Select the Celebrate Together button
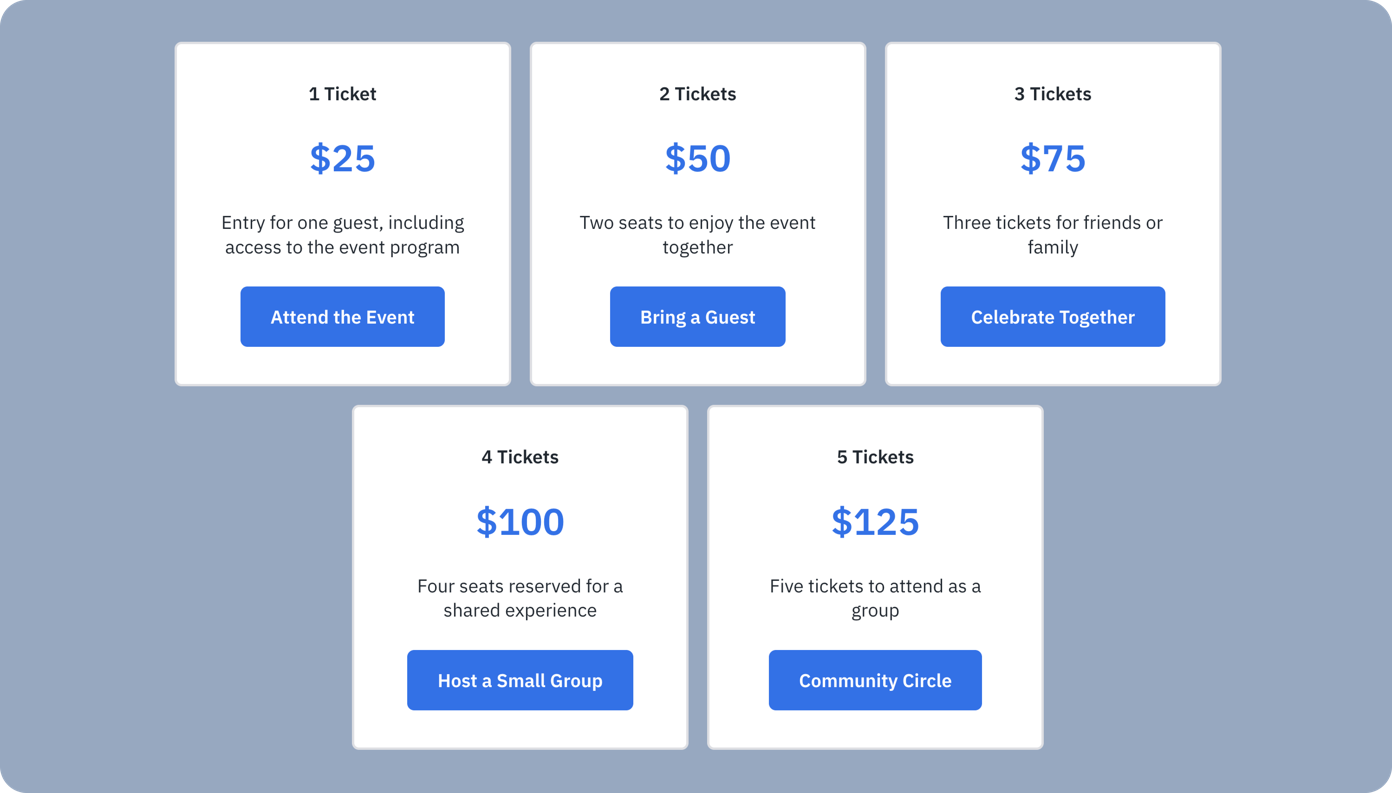This screenshot has height=793, width=1392. coord(1052,317)
